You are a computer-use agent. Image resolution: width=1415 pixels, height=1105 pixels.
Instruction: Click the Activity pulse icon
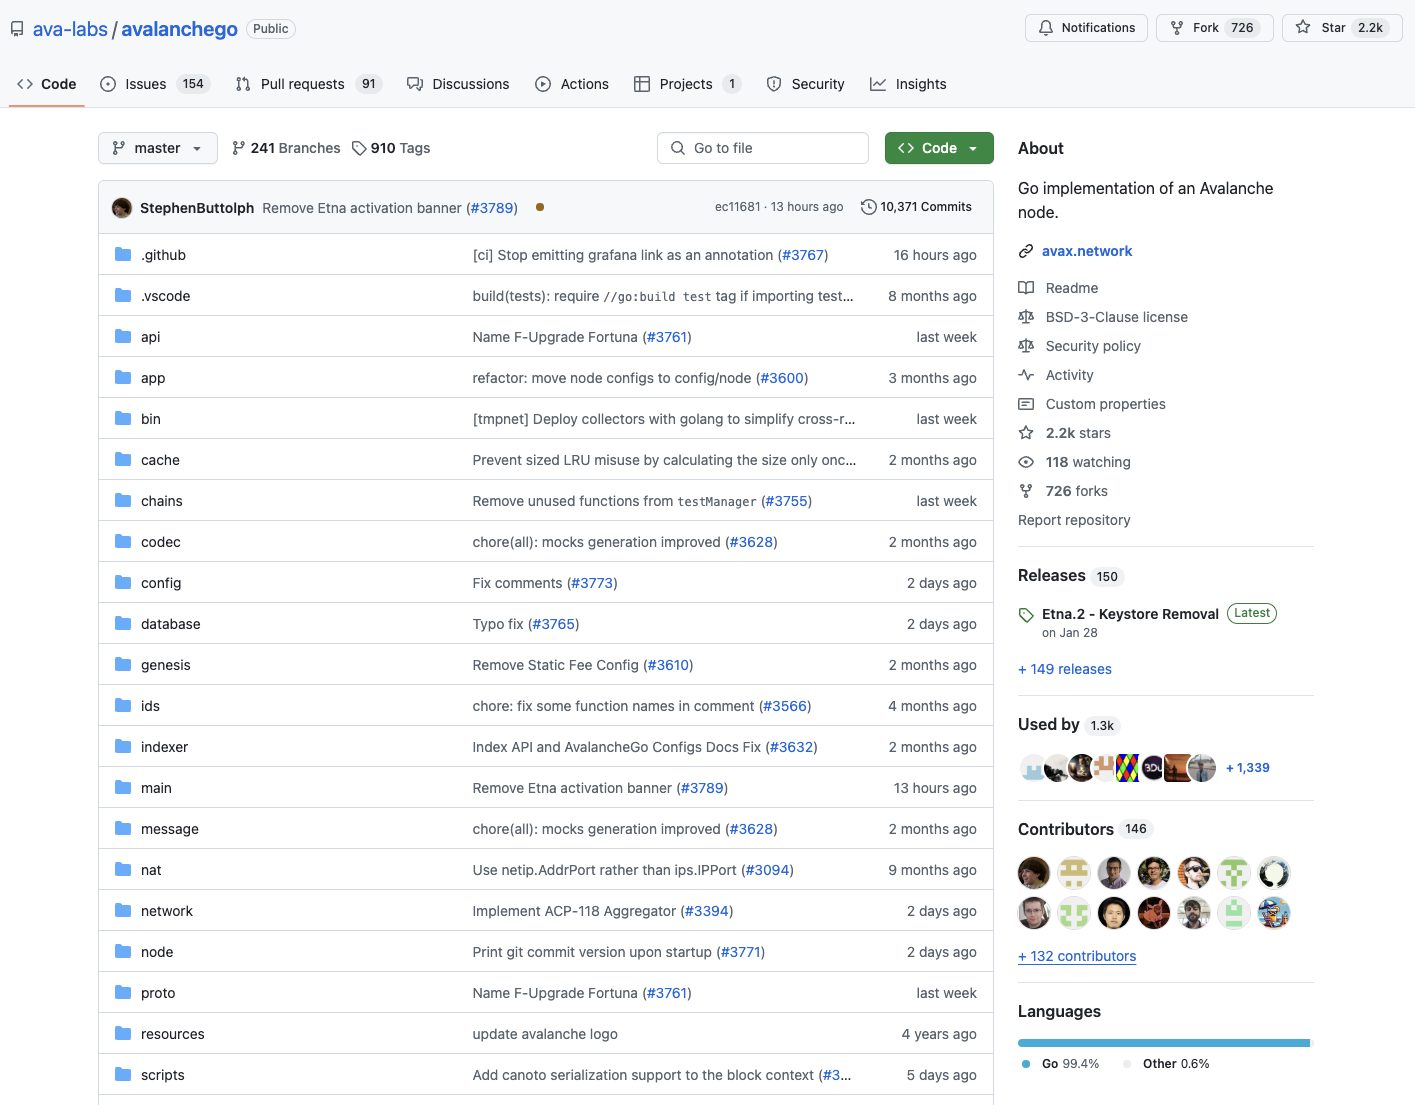click(x=1026, y=375)
